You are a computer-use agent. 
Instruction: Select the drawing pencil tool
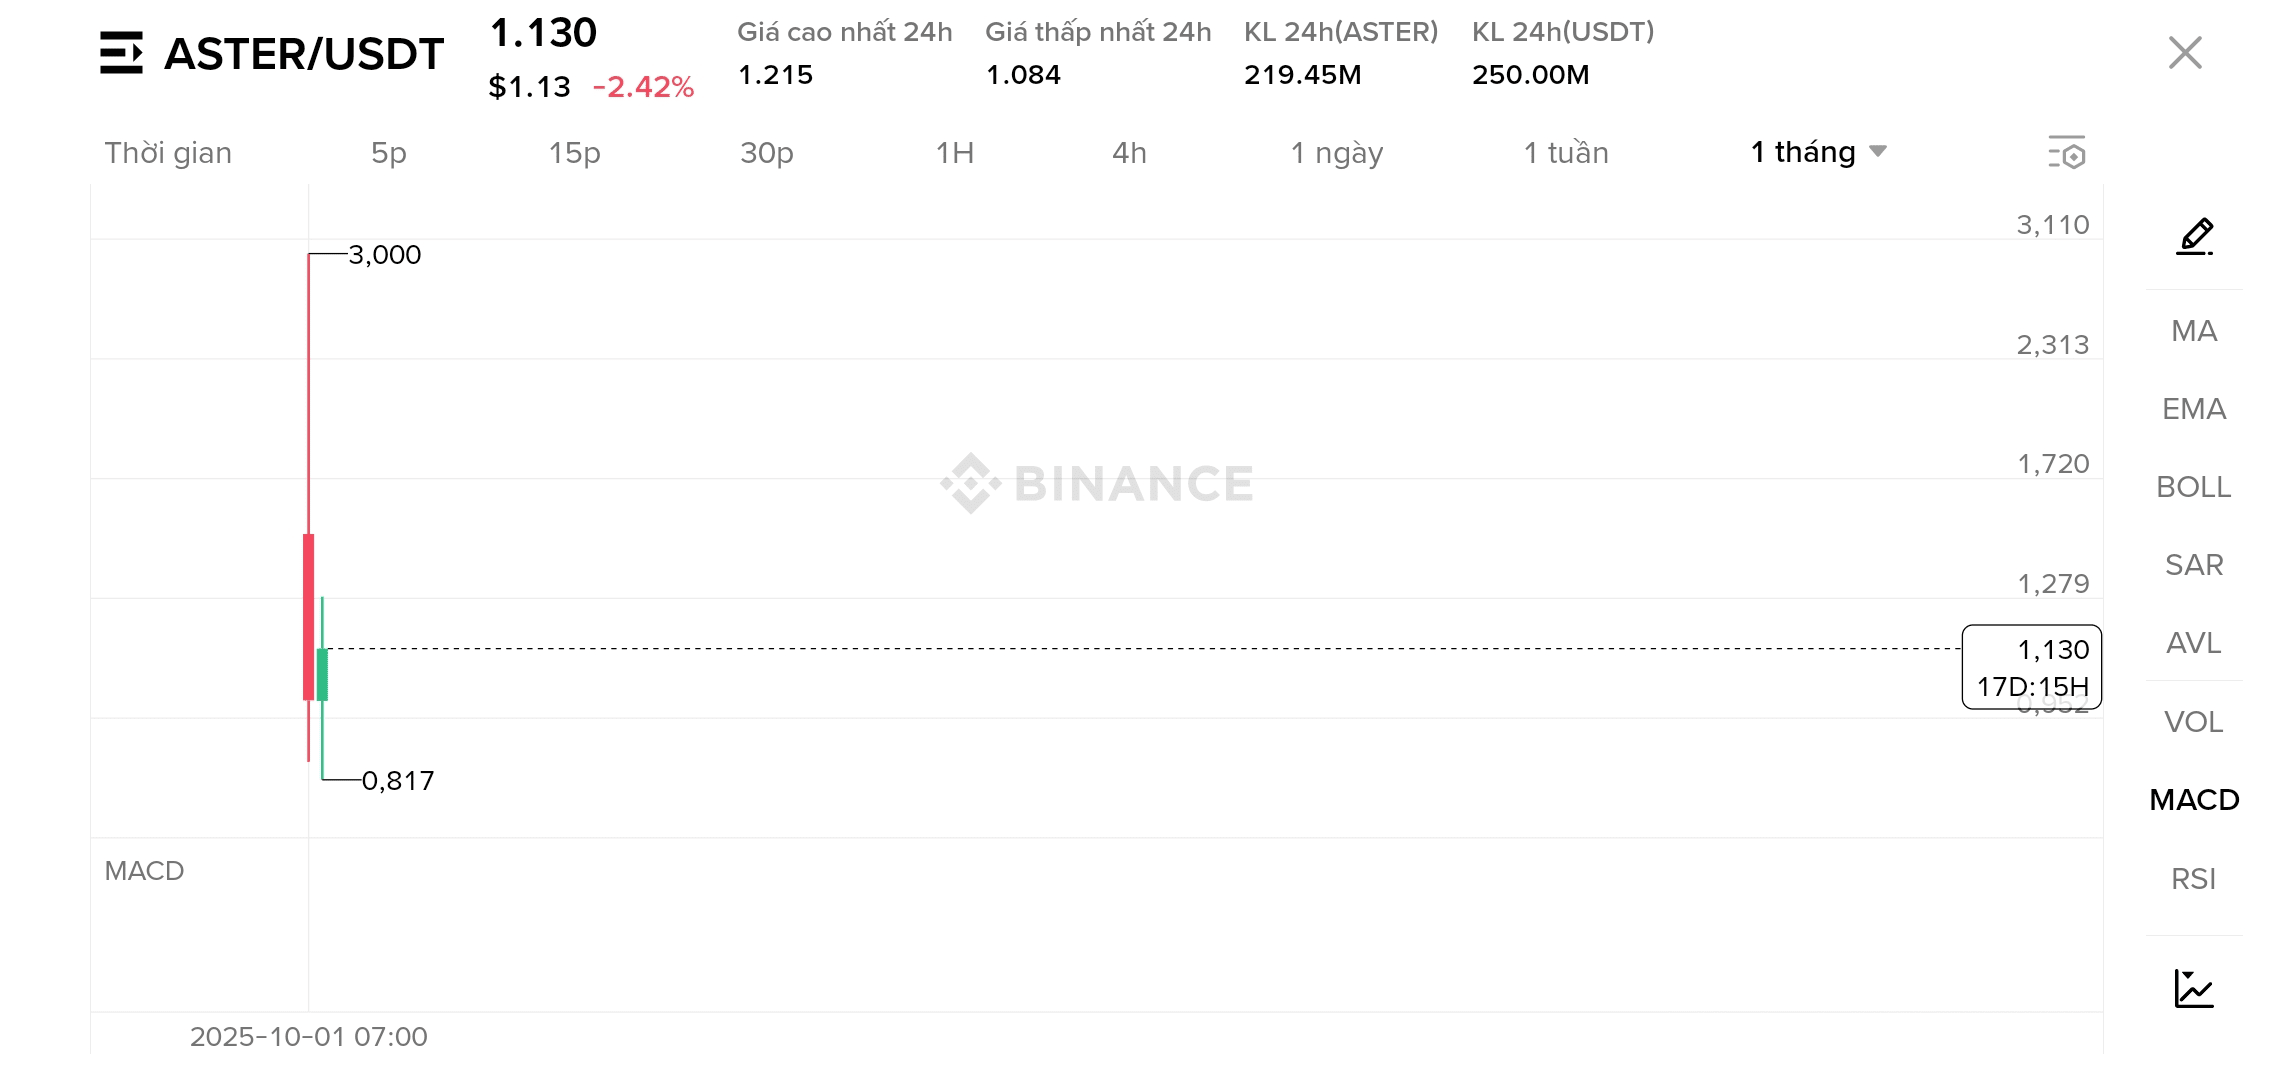tap(2195, 237)
